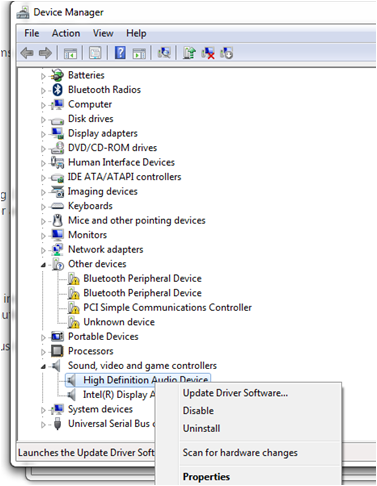Click the Batteries category icon
This screenshot has height=486, width=377.
pyautogui.click(x=57, y=75)
